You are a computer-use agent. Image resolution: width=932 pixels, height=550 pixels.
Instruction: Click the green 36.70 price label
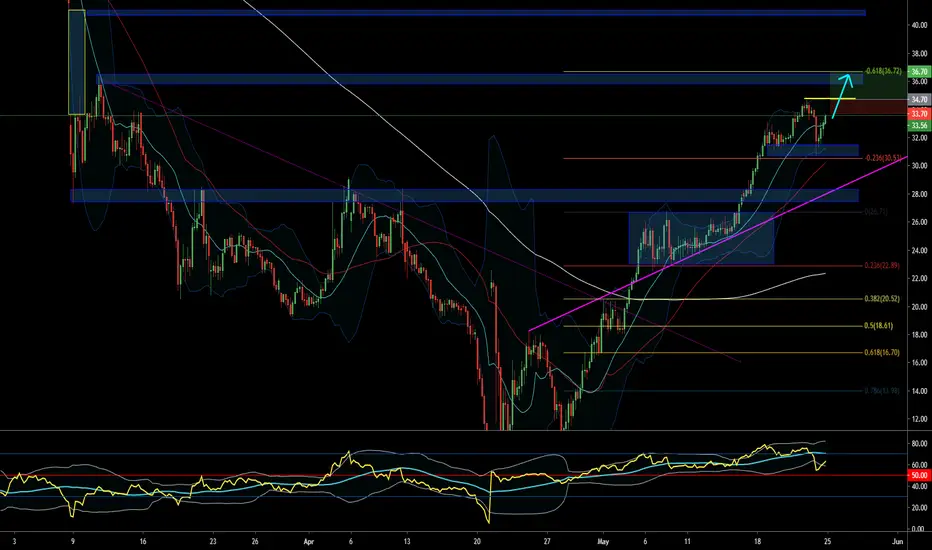point(919,71)
